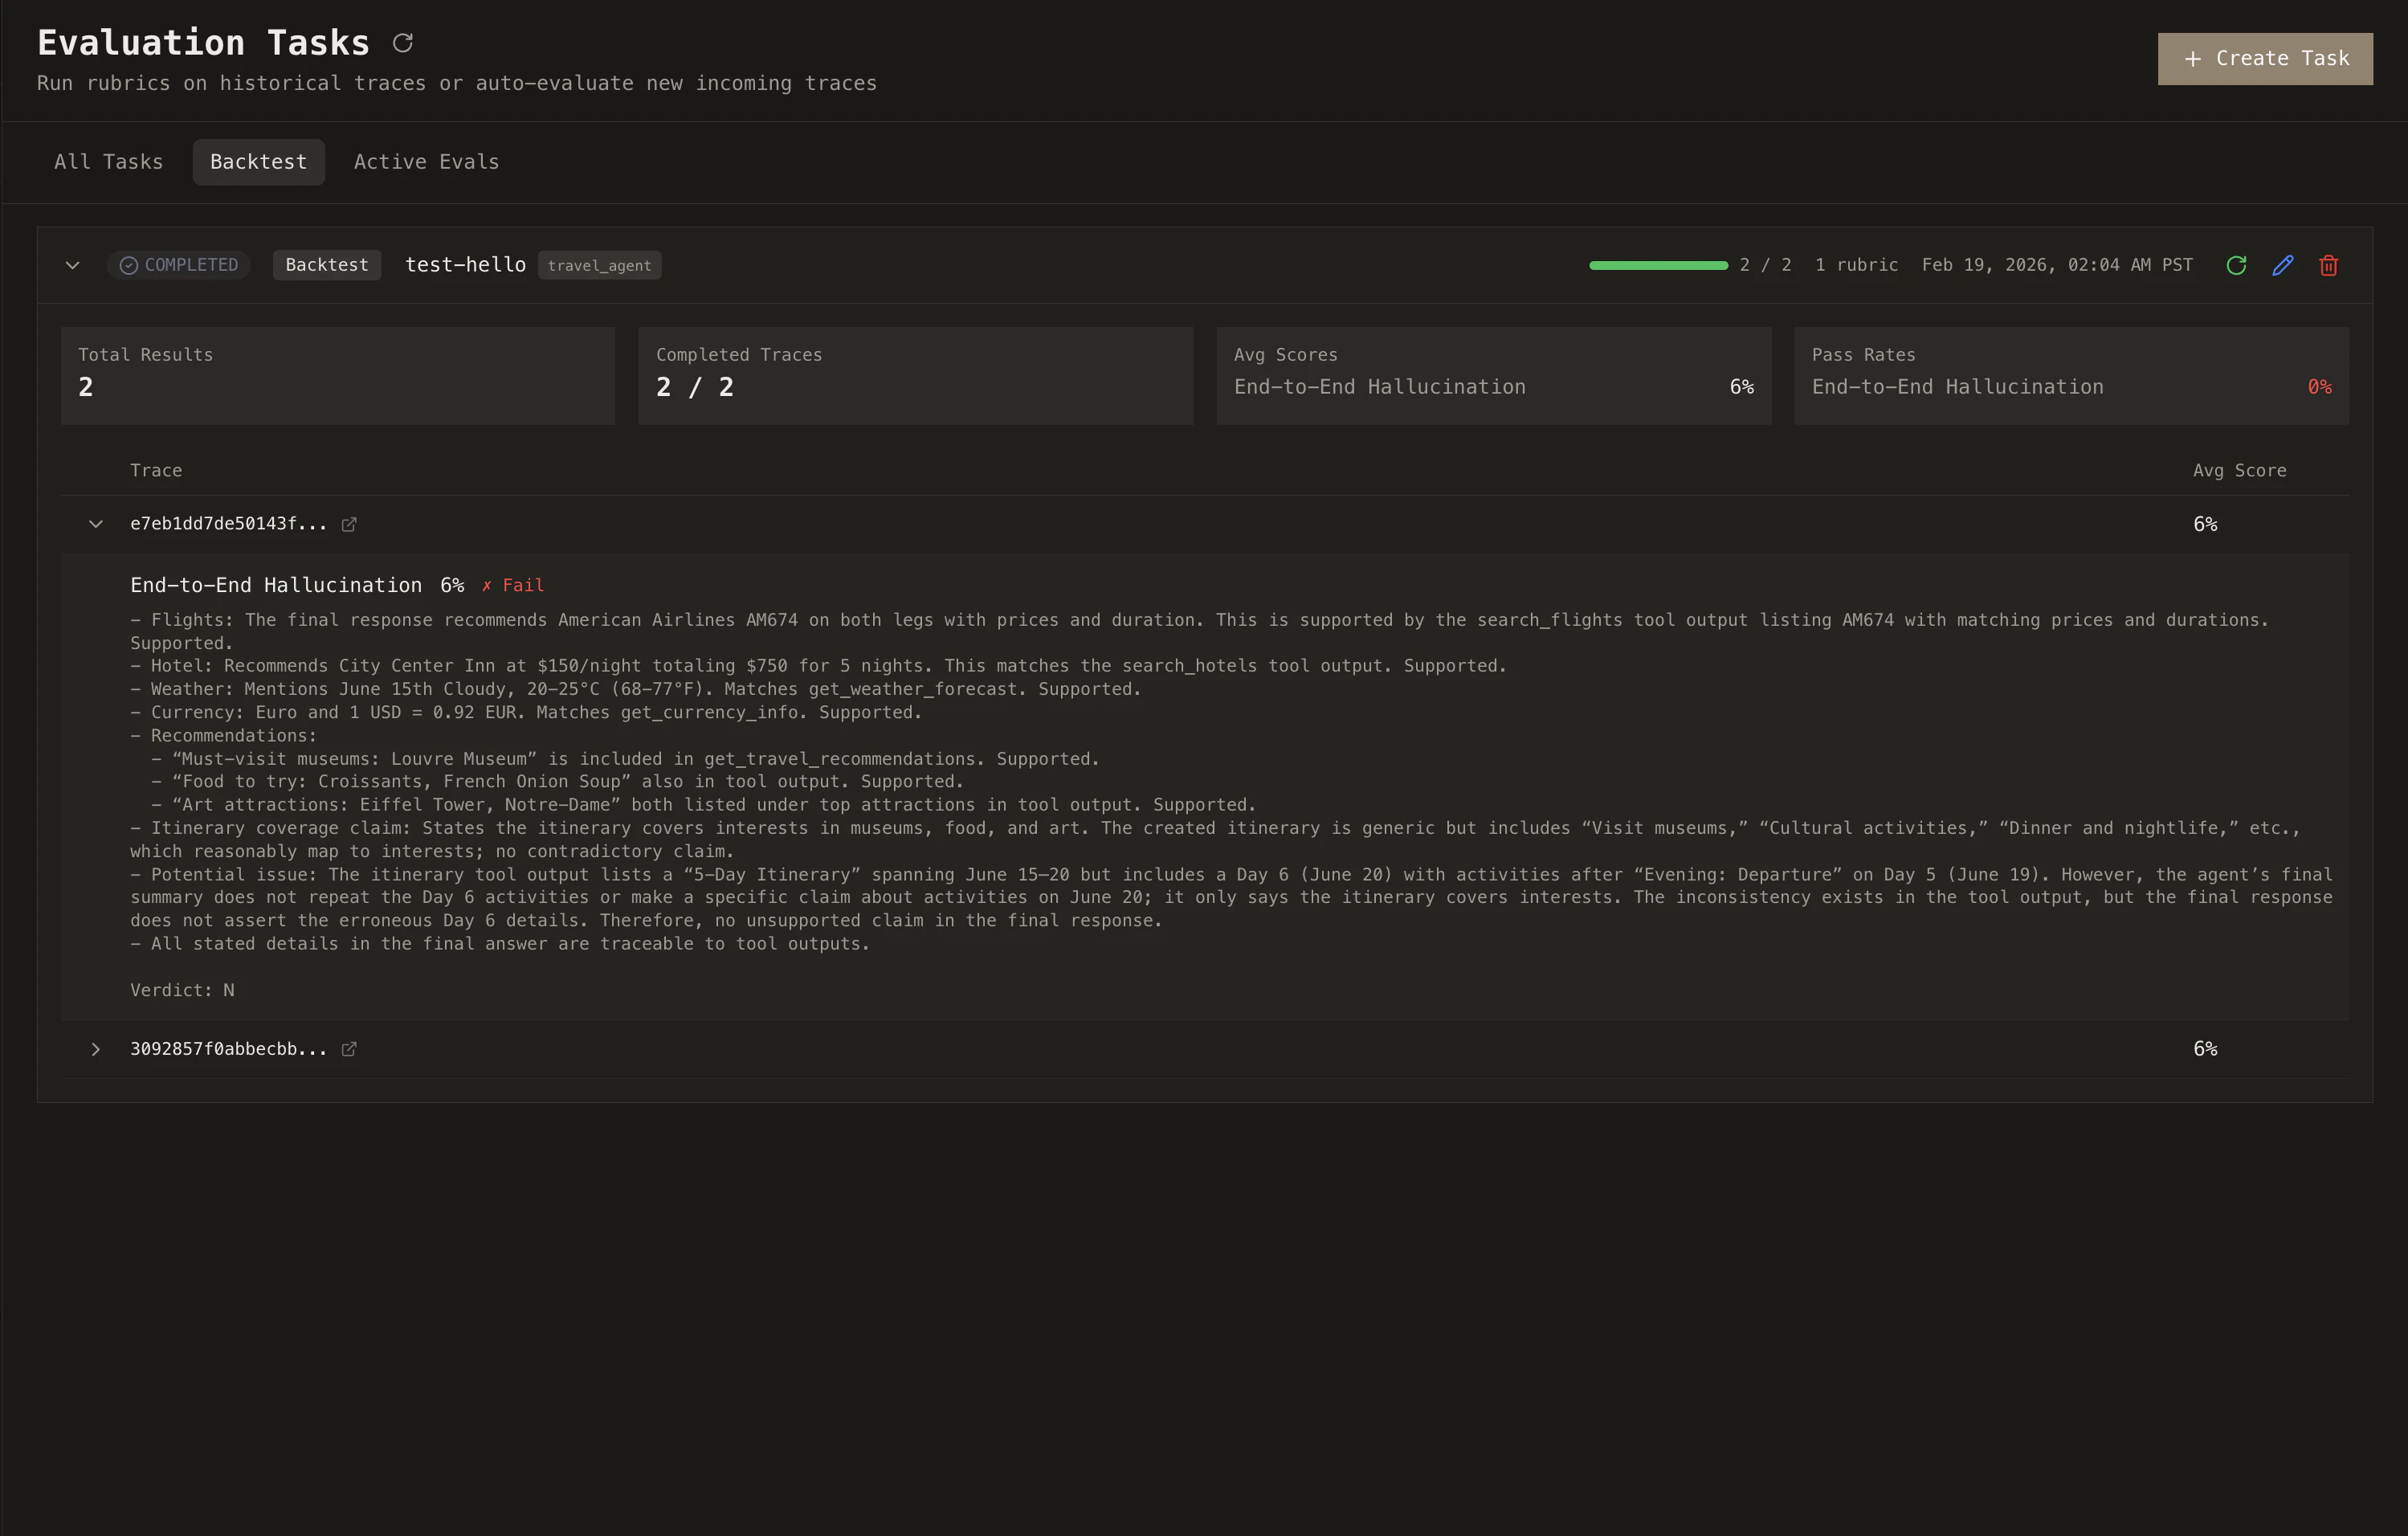Expand trace 3092857f0abbecbb row
2408x1536 pixels.
click(96, 1049)
